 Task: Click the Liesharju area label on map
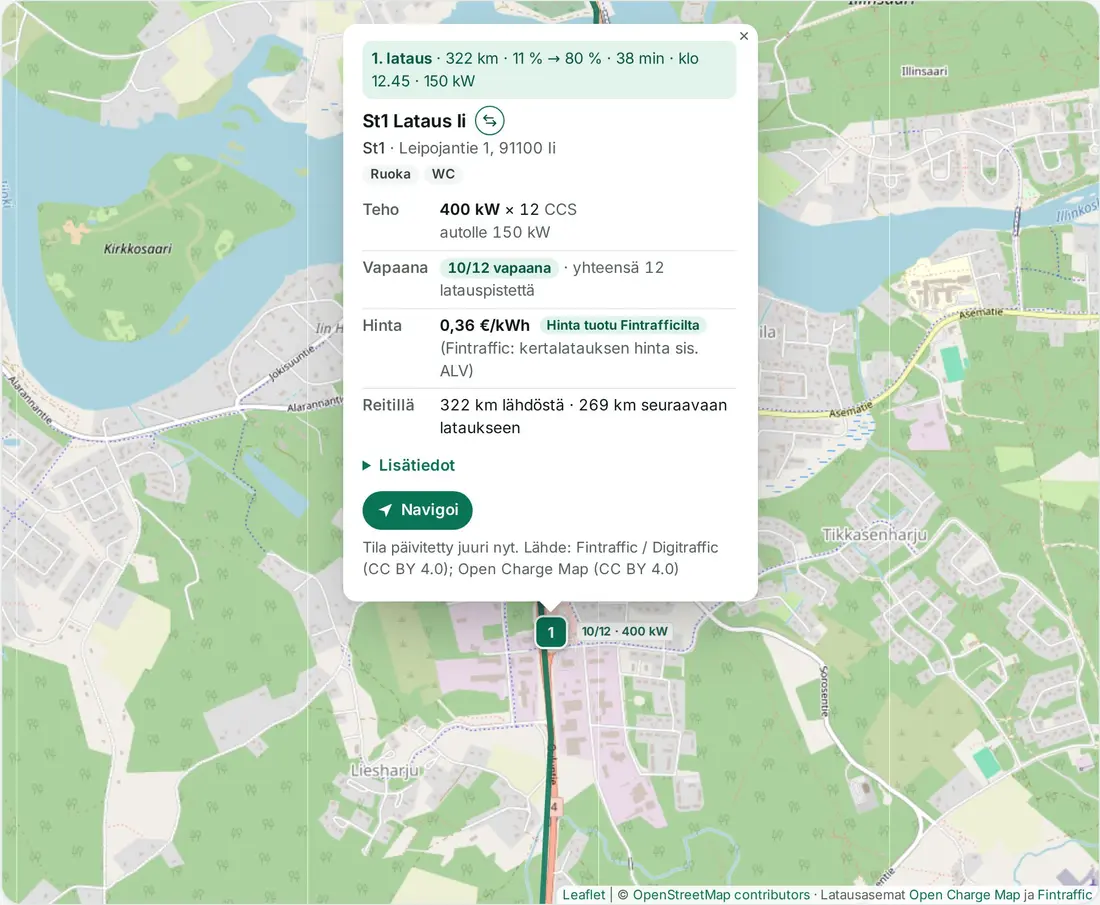click(x=384, y=770)
